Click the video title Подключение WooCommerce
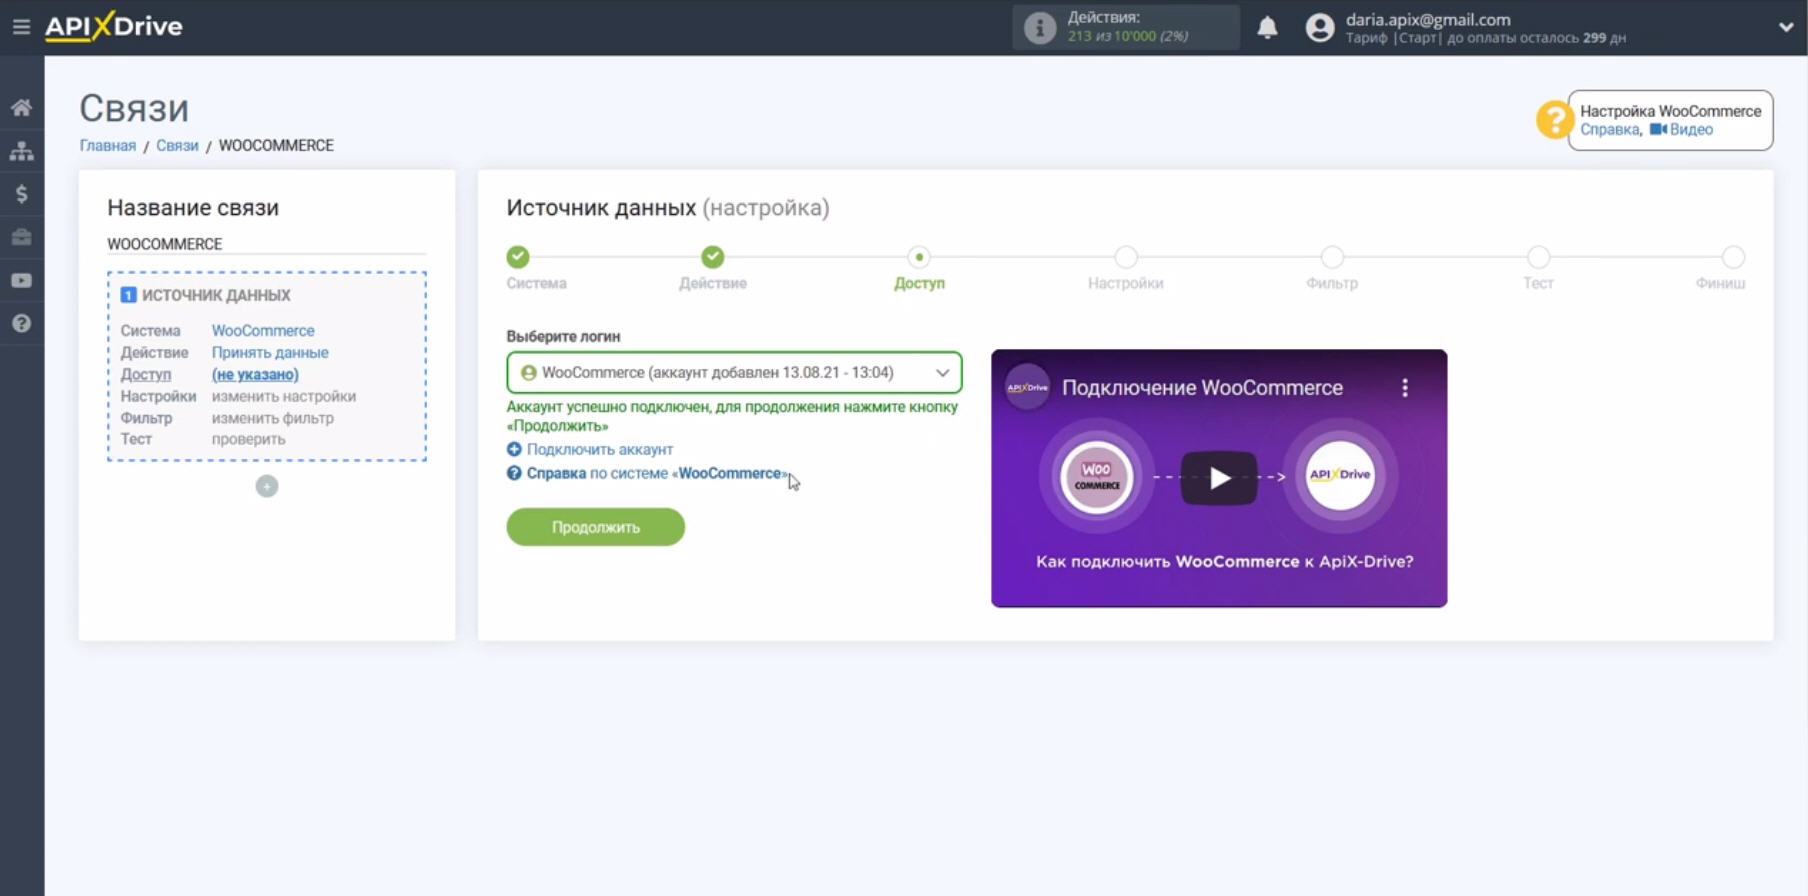 (x=1202, y=388)
